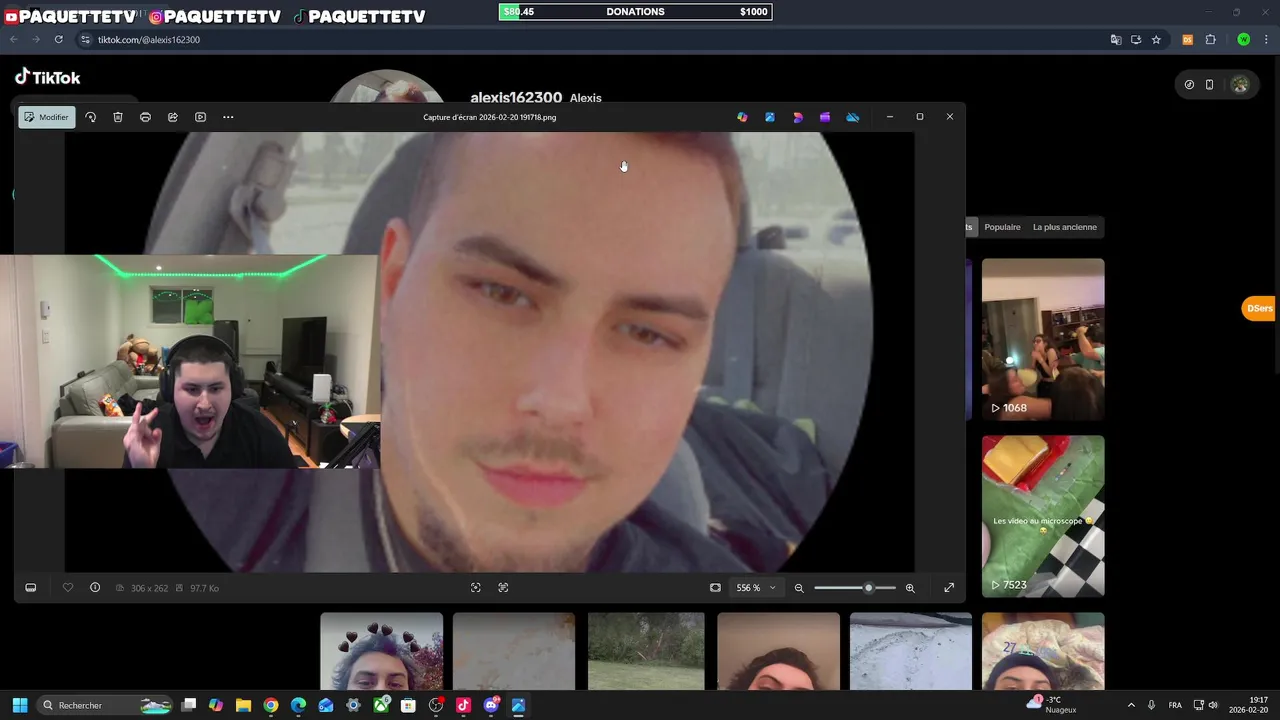This screenshot has height=720, width=1280.
Task: Open the Windows Start menu
Action: point(19,705)
